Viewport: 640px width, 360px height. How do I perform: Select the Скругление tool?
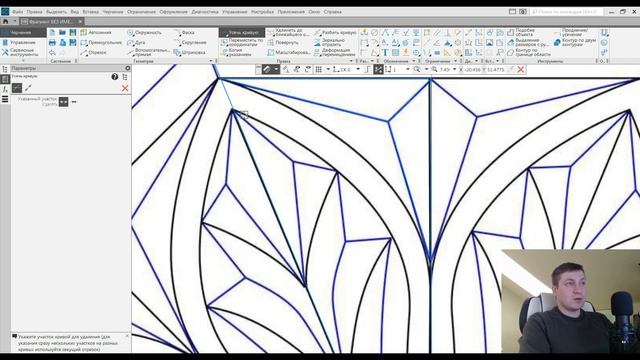pyautogui.click(x=190, y=42)
